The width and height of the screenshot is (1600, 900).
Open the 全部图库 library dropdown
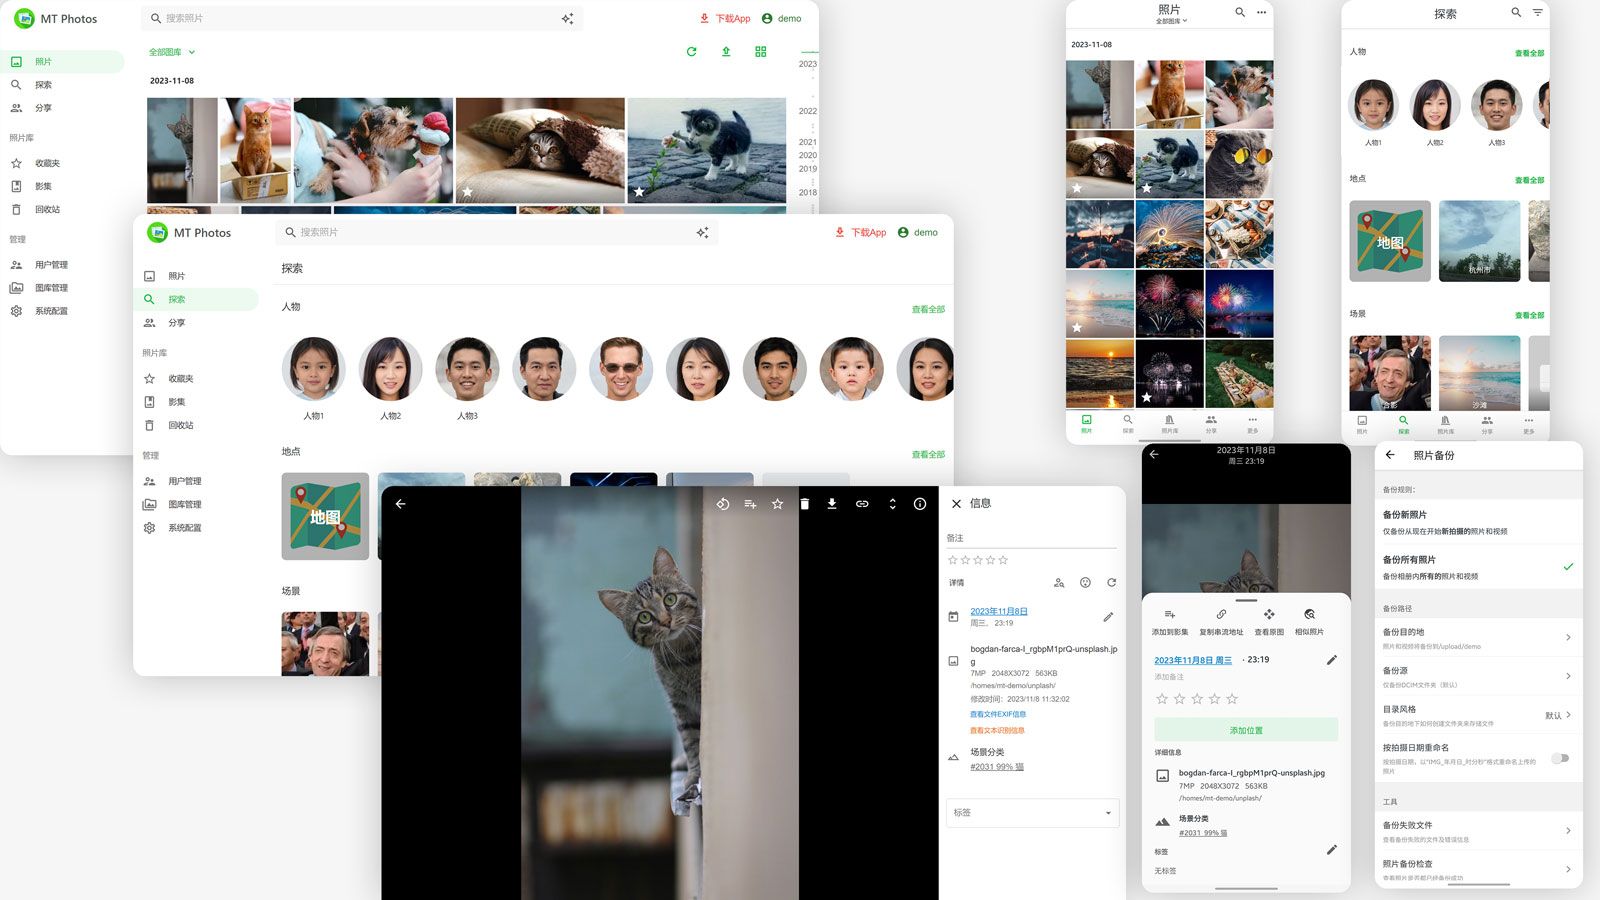pyautogui.click(x=172, y=52)
